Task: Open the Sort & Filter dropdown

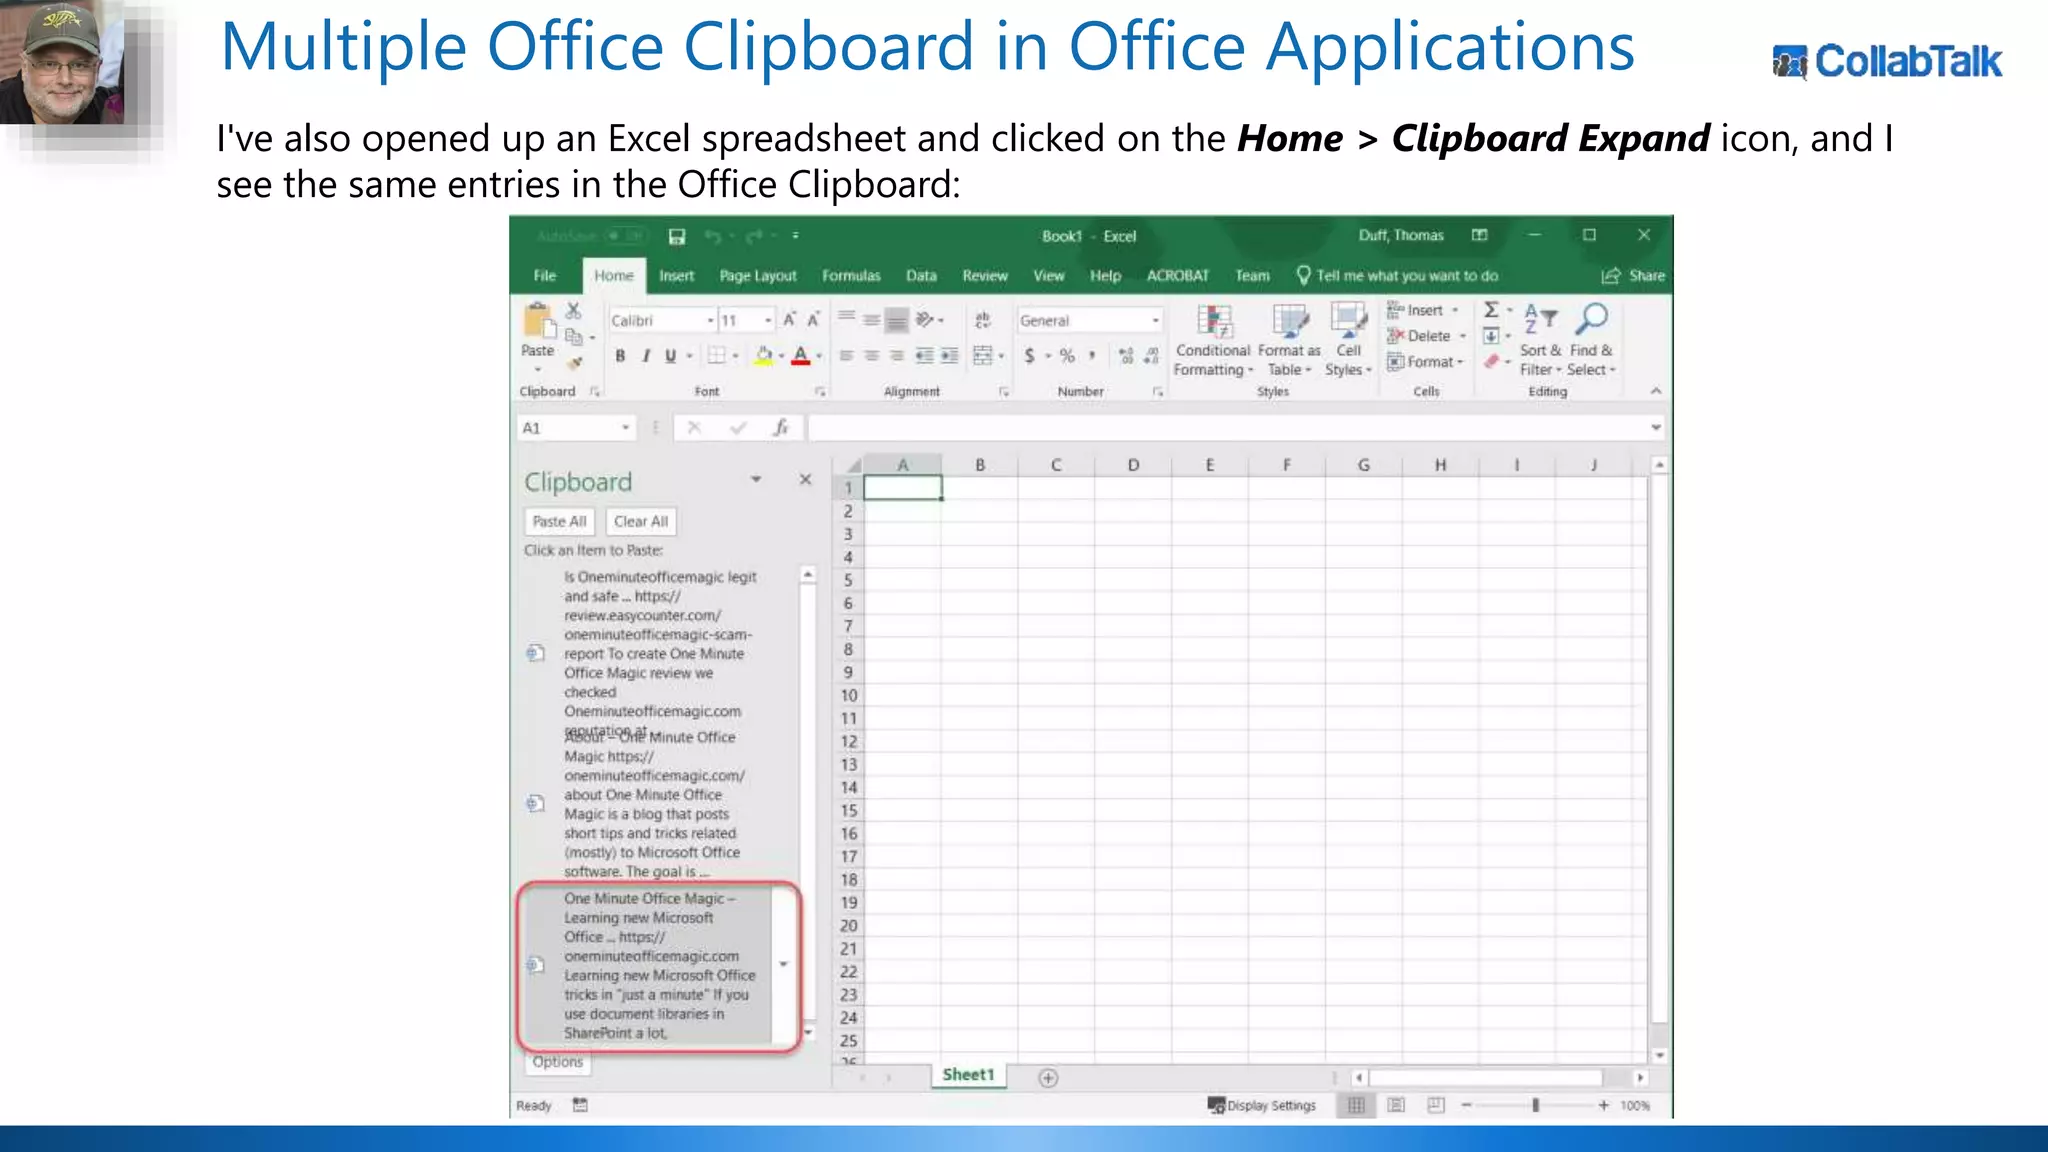Action: (1540, 341)
